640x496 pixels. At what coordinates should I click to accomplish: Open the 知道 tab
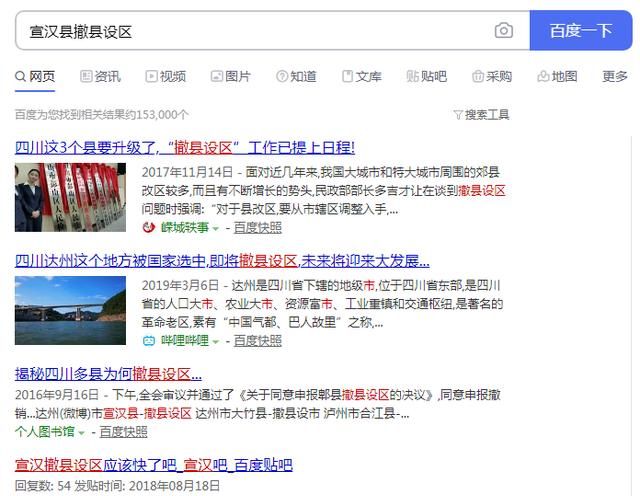pos(296,76)
